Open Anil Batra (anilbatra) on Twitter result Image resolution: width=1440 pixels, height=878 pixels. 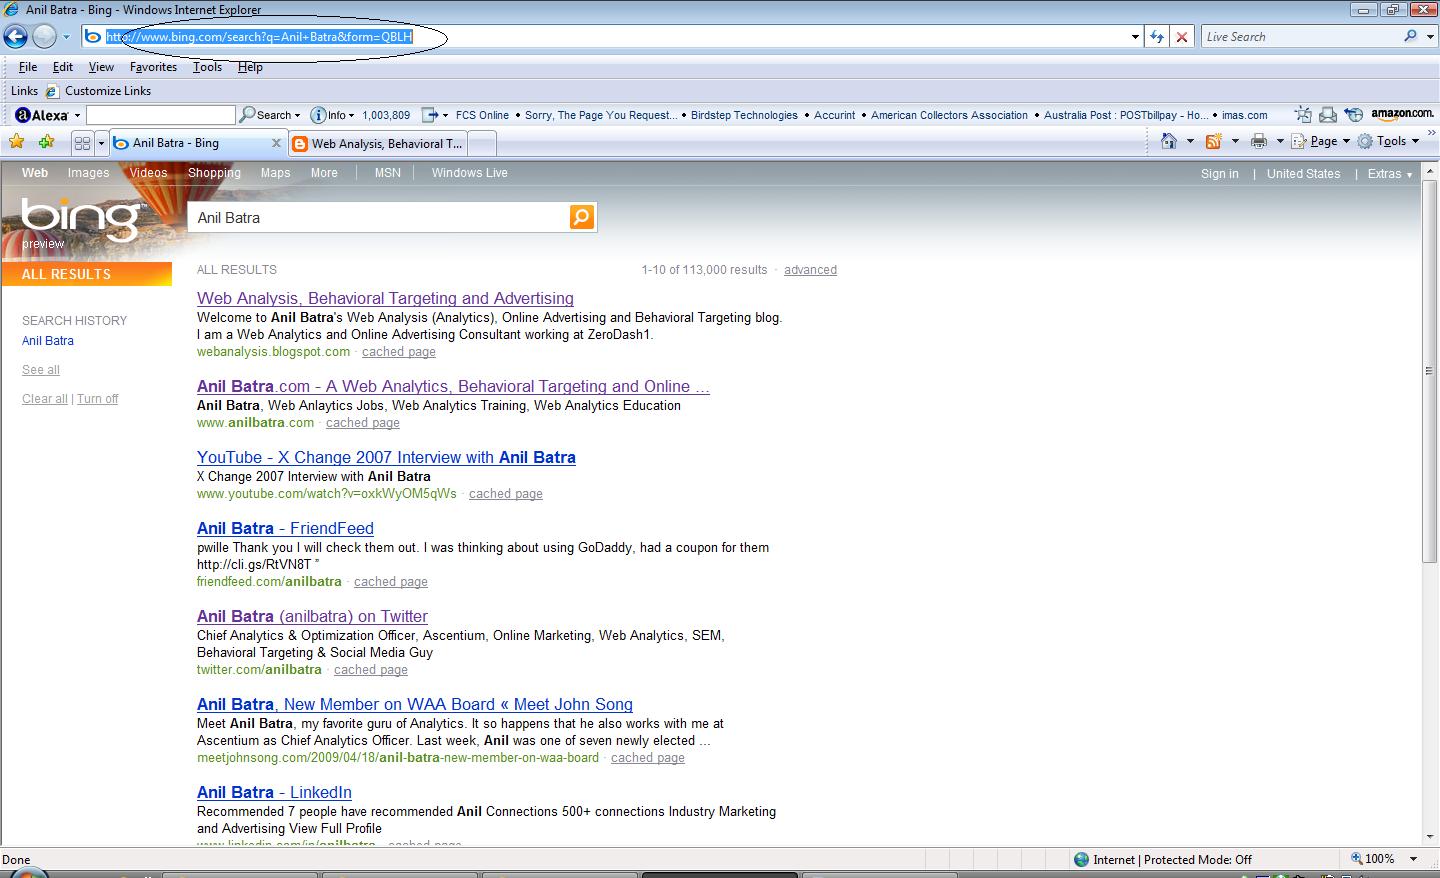(312, 616)
